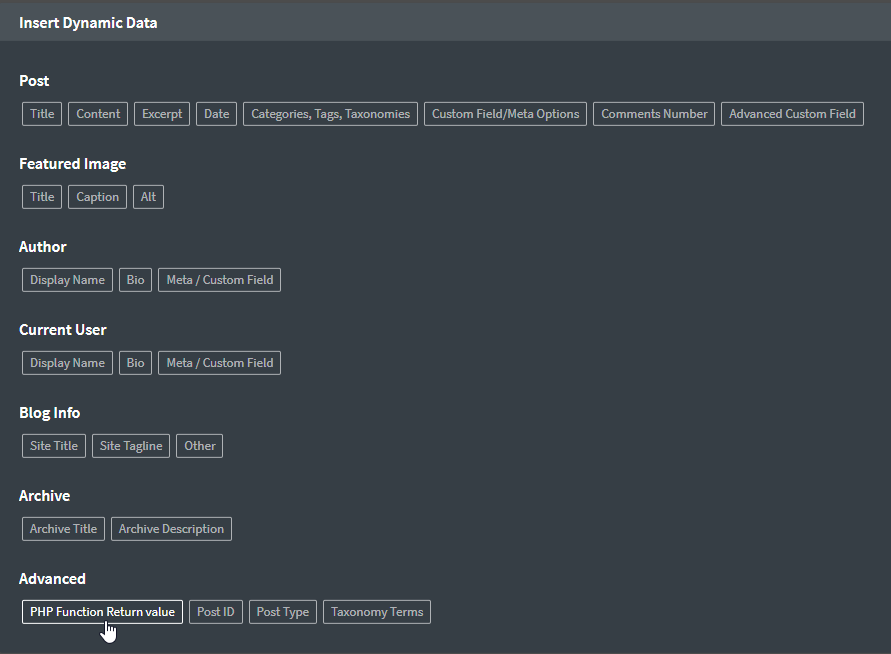The image size is (891, 654).
Task: Choose Advanced Custom Field
Action: point(792,114)
